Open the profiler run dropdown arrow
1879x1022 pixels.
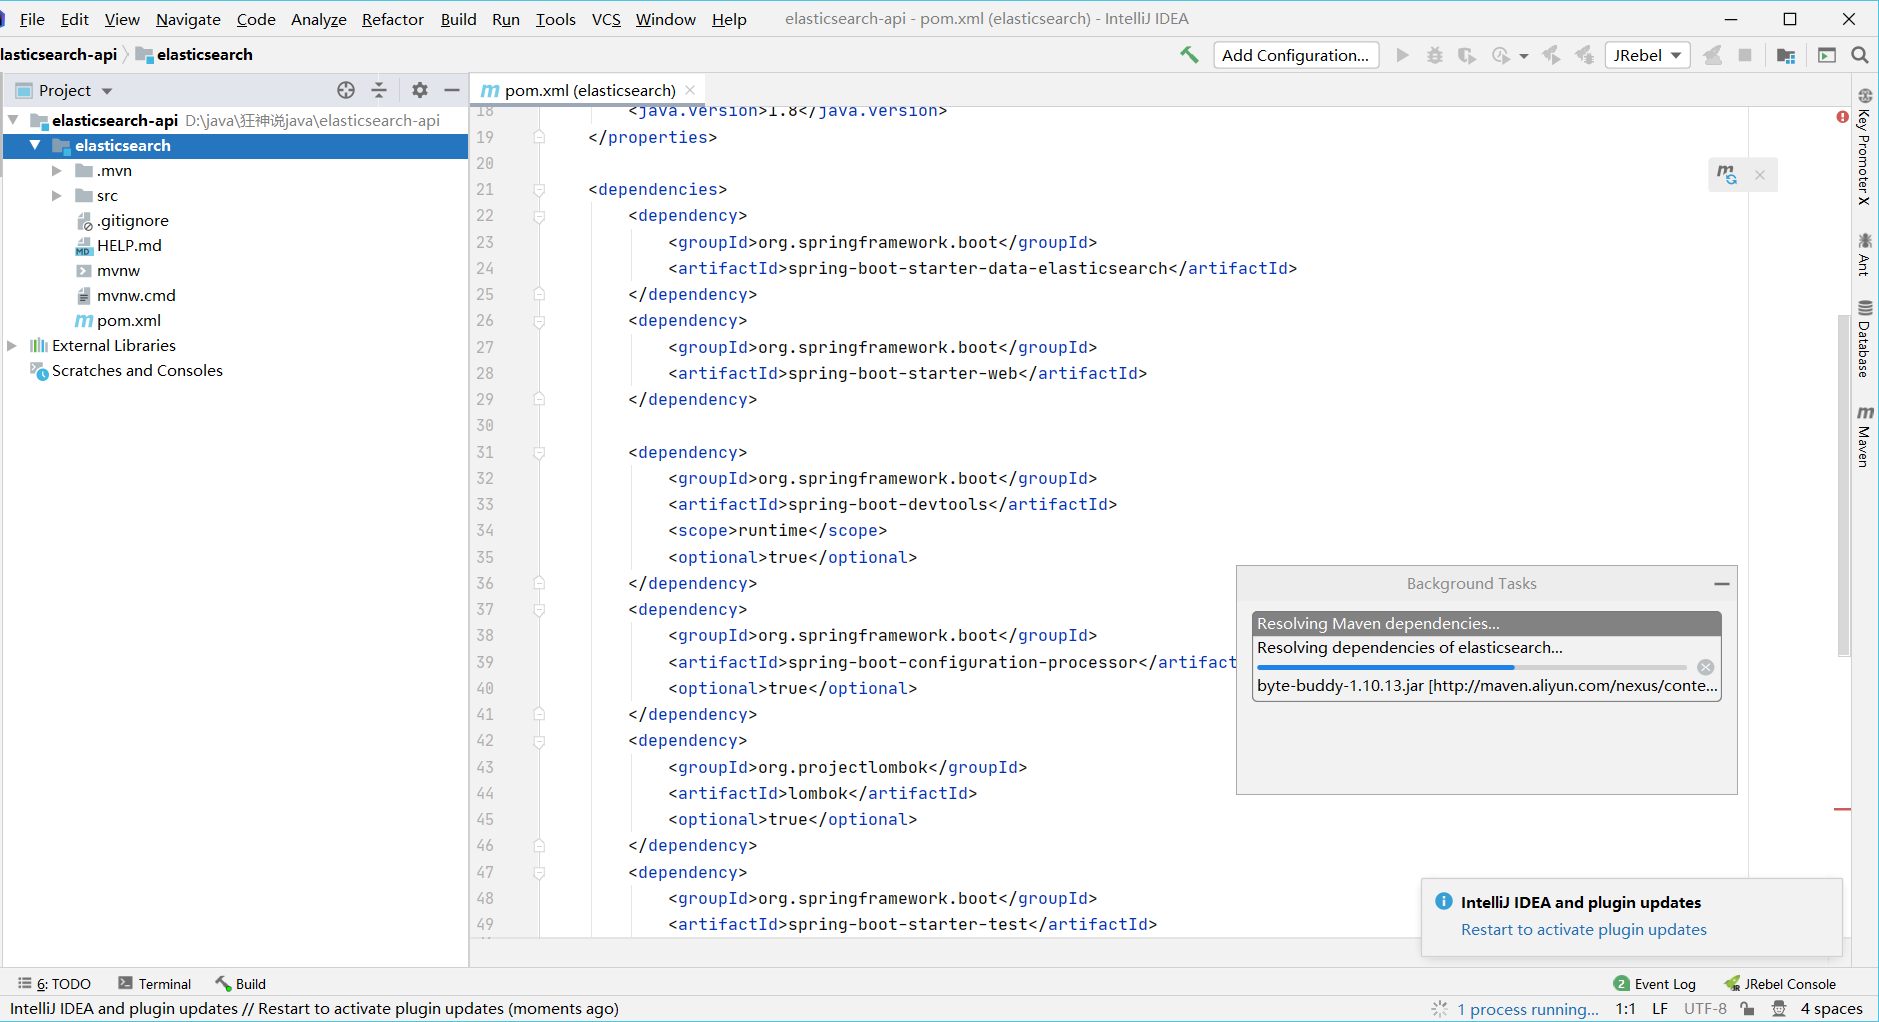pyautogui.click(x=1524, y=56)
